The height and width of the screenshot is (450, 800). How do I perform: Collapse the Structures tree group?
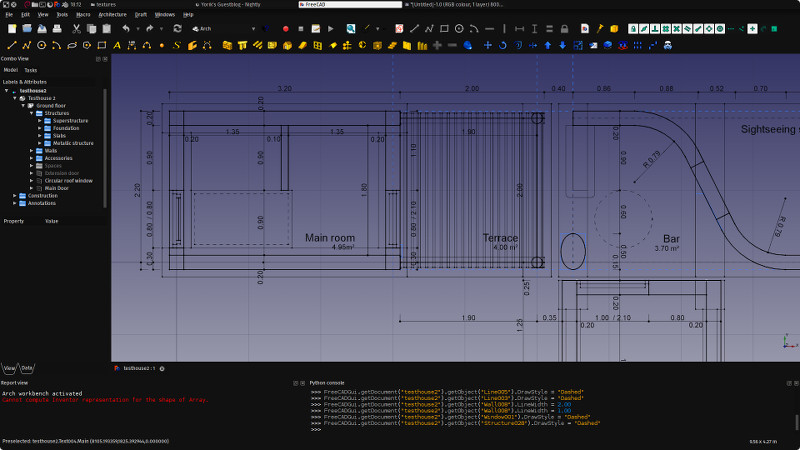31,113
